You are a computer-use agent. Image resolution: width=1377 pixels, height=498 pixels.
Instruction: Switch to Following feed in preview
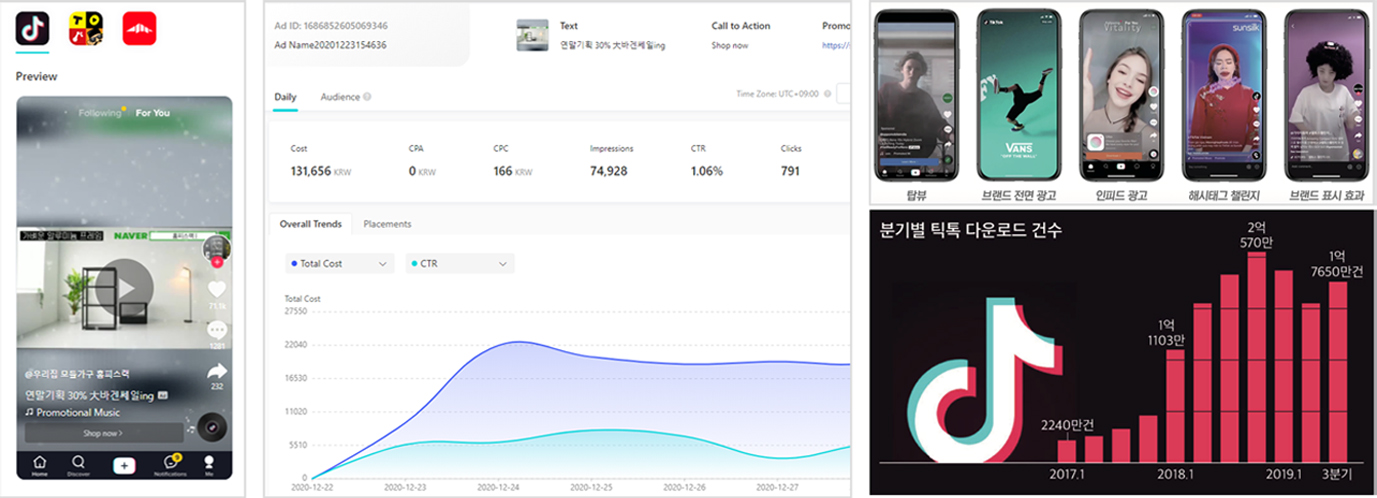(100, 113)
